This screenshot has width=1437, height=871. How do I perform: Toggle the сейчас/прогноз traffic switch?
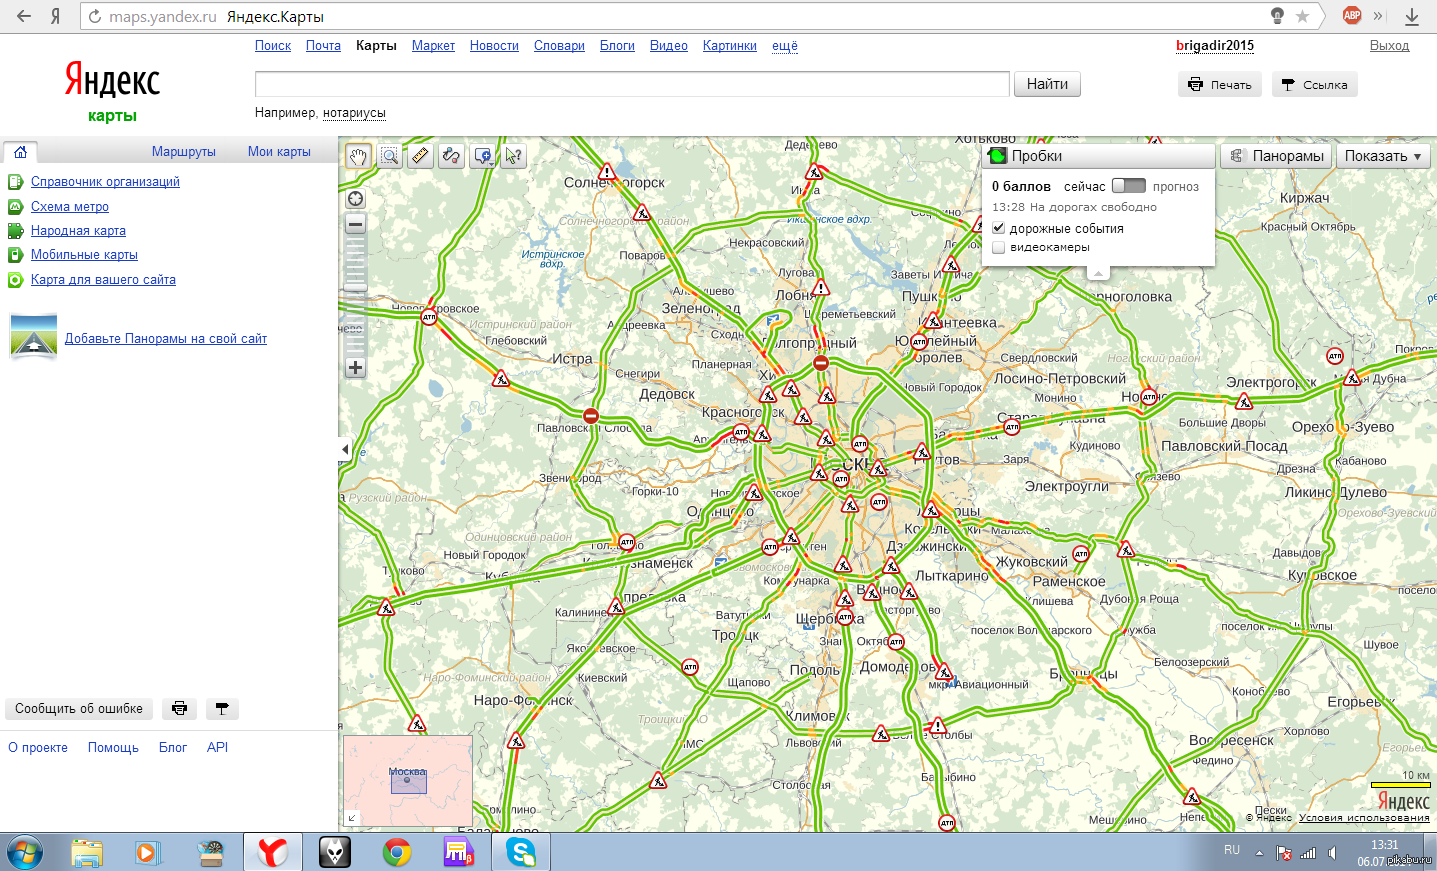click(x=1129, y=186)
